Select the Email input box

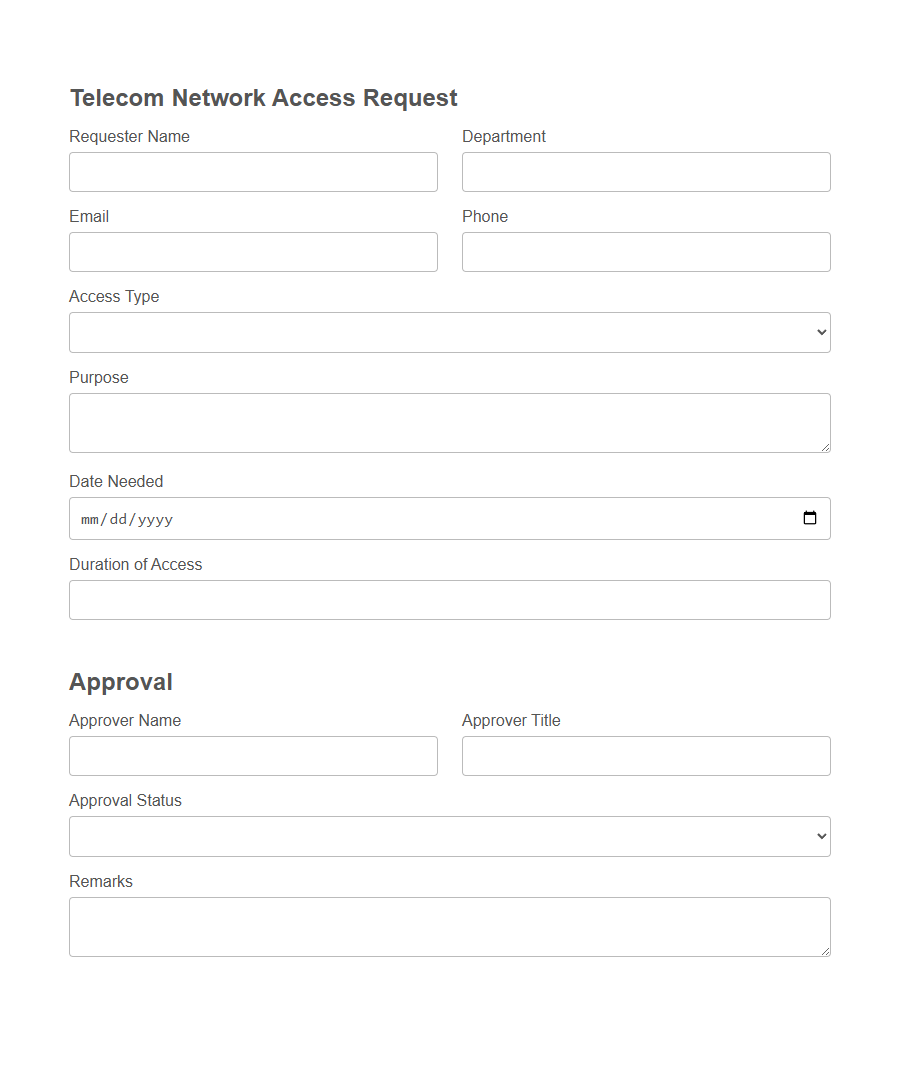pyautogui.click(x=253, y=251)
